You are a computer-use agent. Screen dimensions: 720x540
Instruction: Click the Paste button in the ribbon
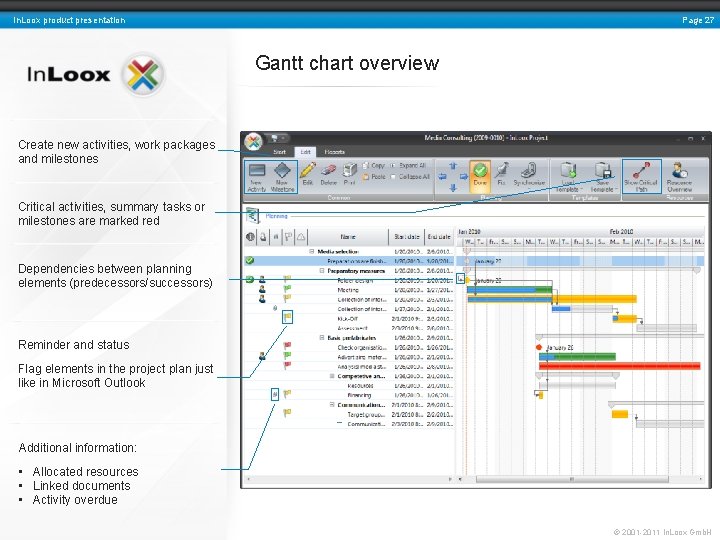pyautogui.click(x=374, y=176)
